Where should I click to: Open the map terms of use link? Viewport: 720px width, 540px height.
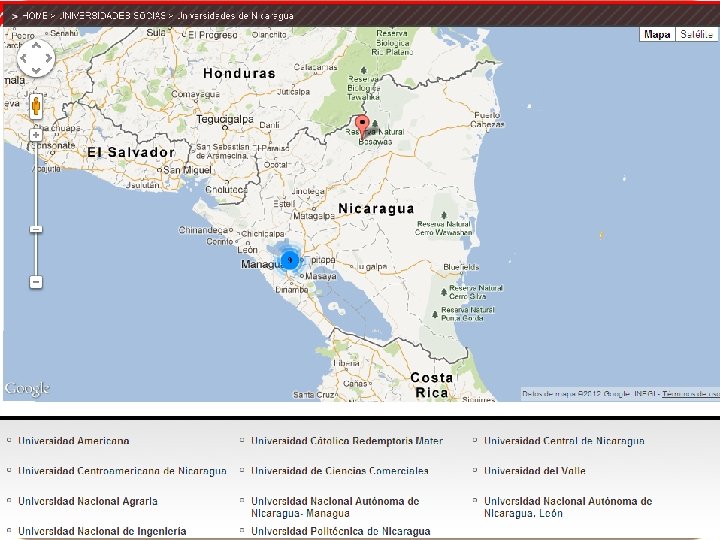(x=690, y=394)
